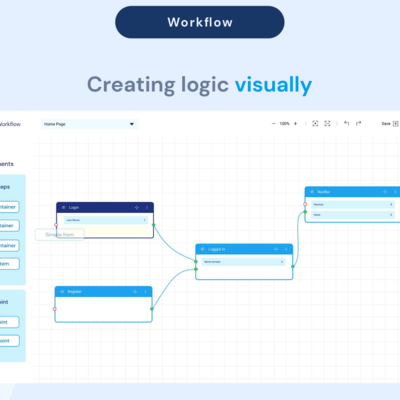The height and width of the screenshot is (400, 400).
Task: Redo the last action
Action: click(358, 124)
